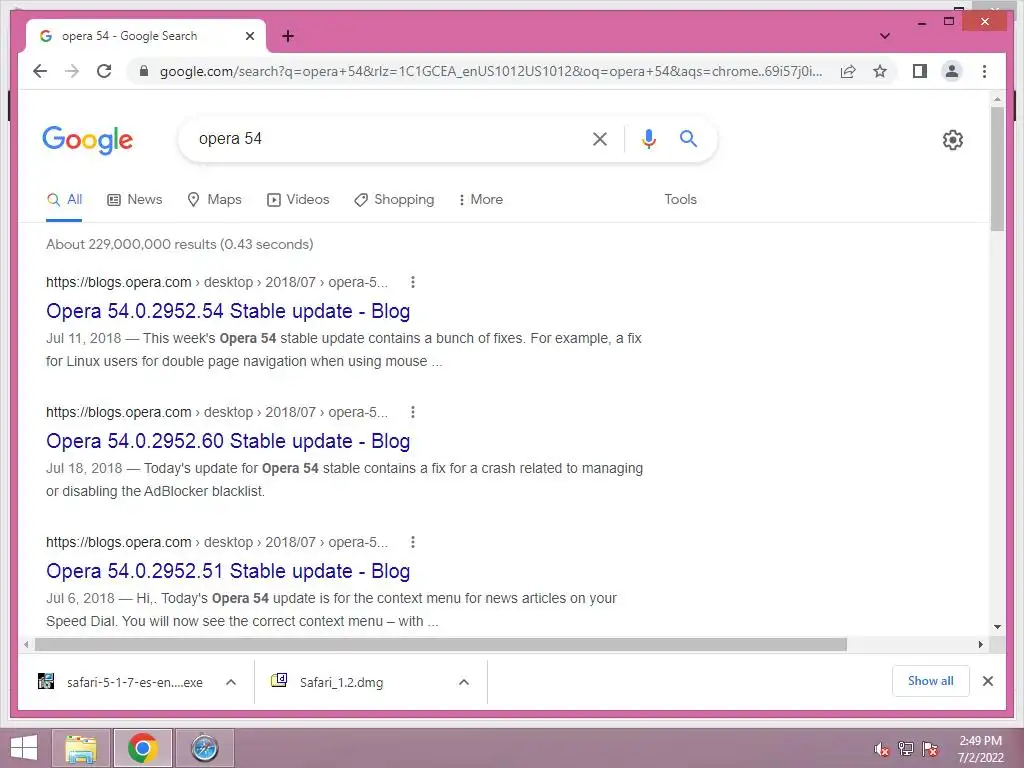Share this page from the address bar
The height and width of the screenshot is (768, 1024).
(x=848, y=71)
